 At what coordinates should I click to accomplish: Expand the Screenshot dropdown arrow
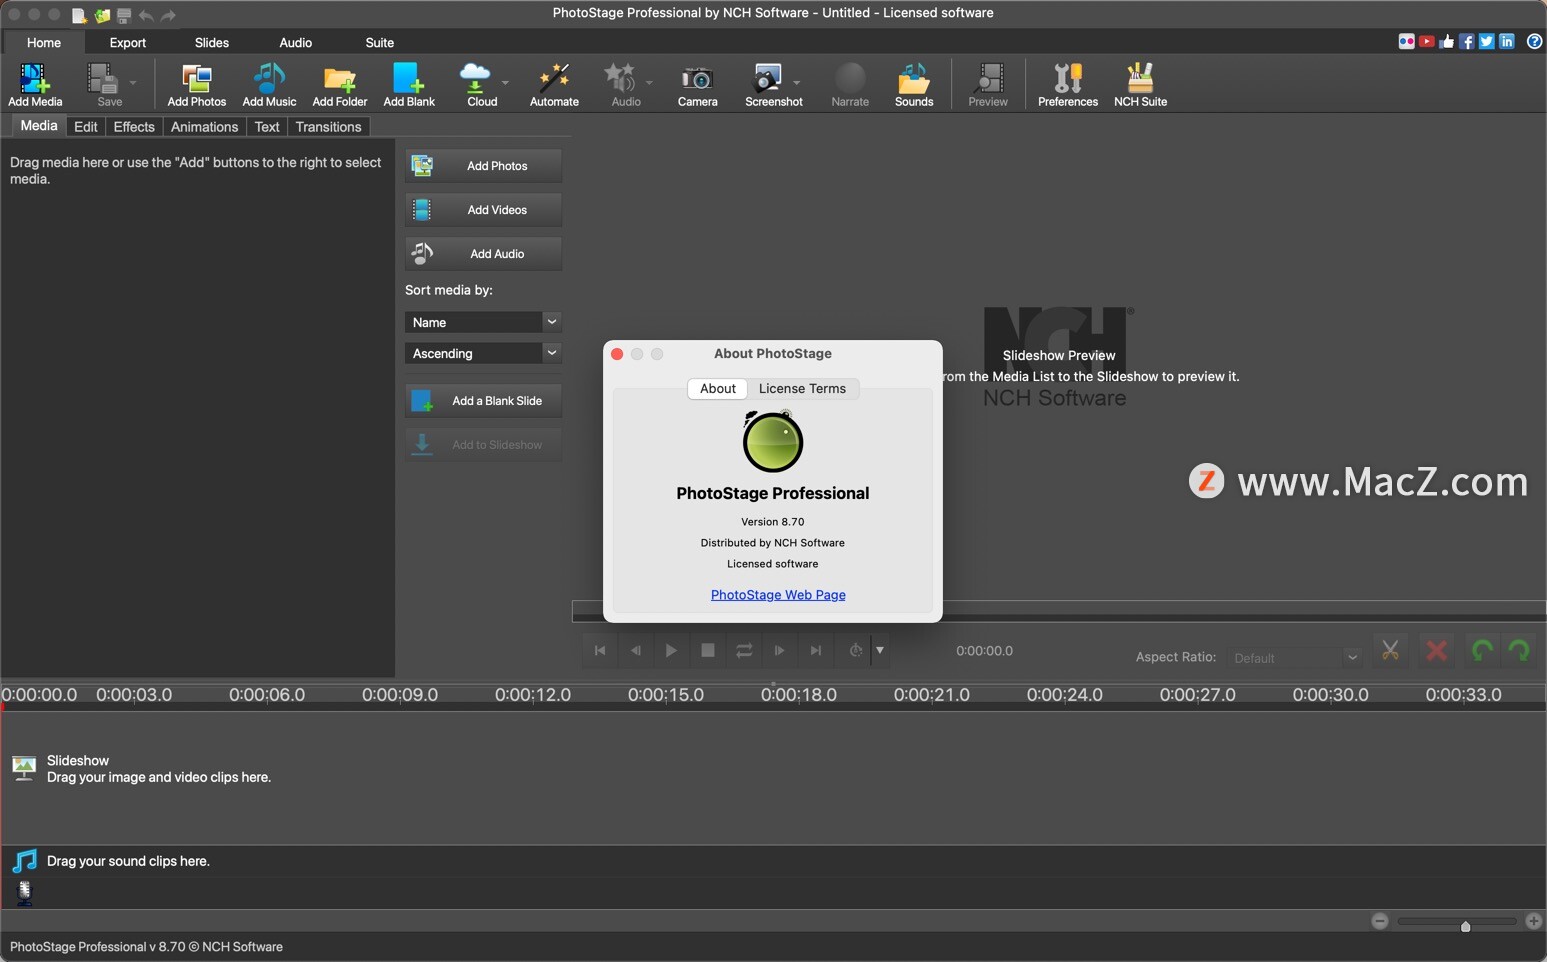click(797, 83)
